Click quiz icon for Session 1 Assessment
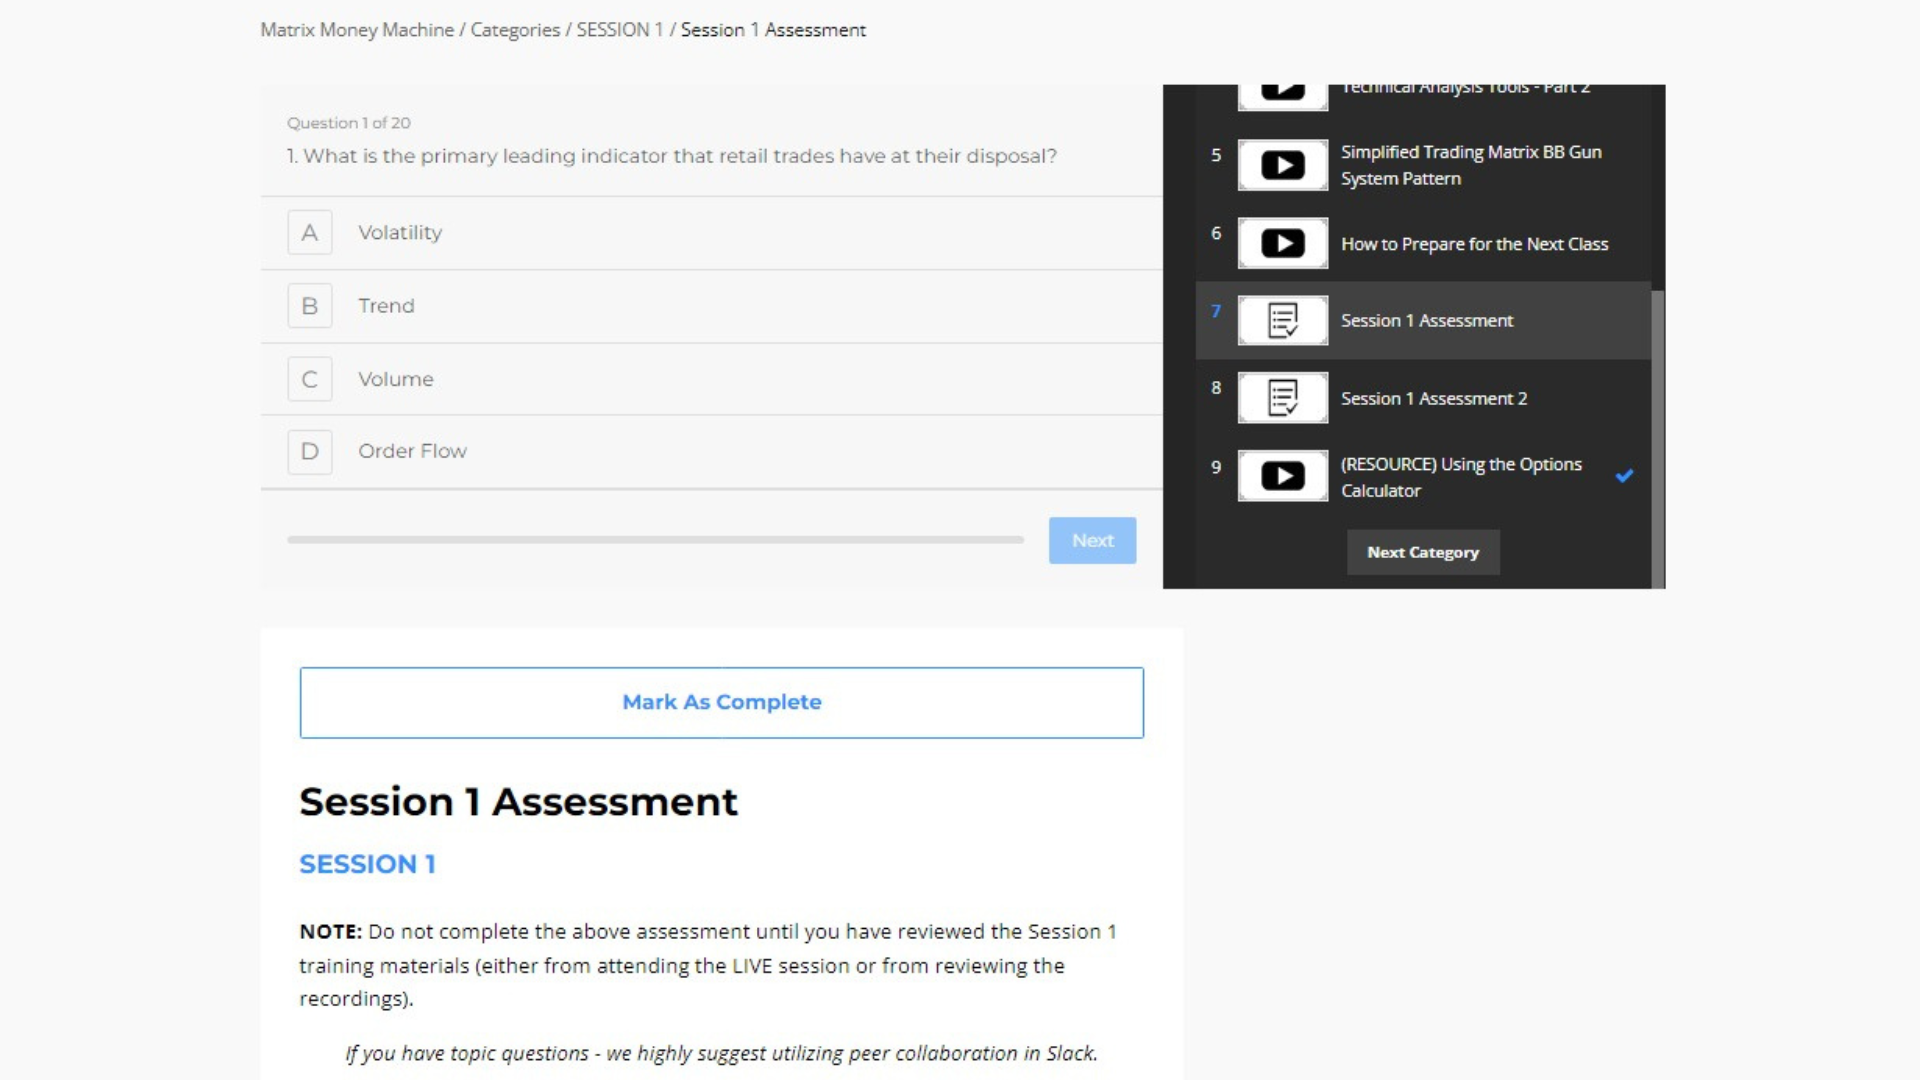 1282,321
